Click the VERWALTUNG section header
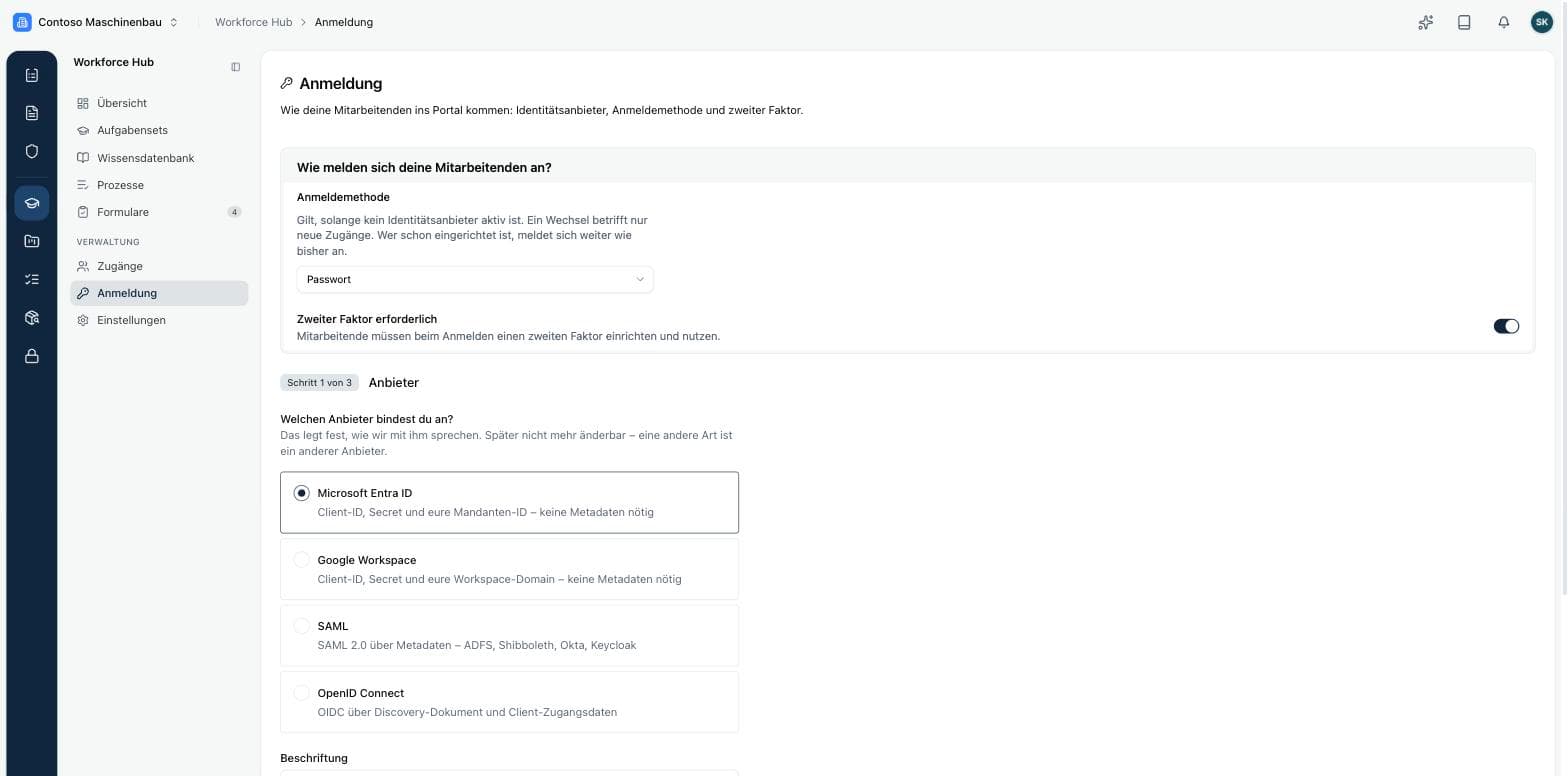The height and width of the screenshot is (776, 1568). click(108, 242)
